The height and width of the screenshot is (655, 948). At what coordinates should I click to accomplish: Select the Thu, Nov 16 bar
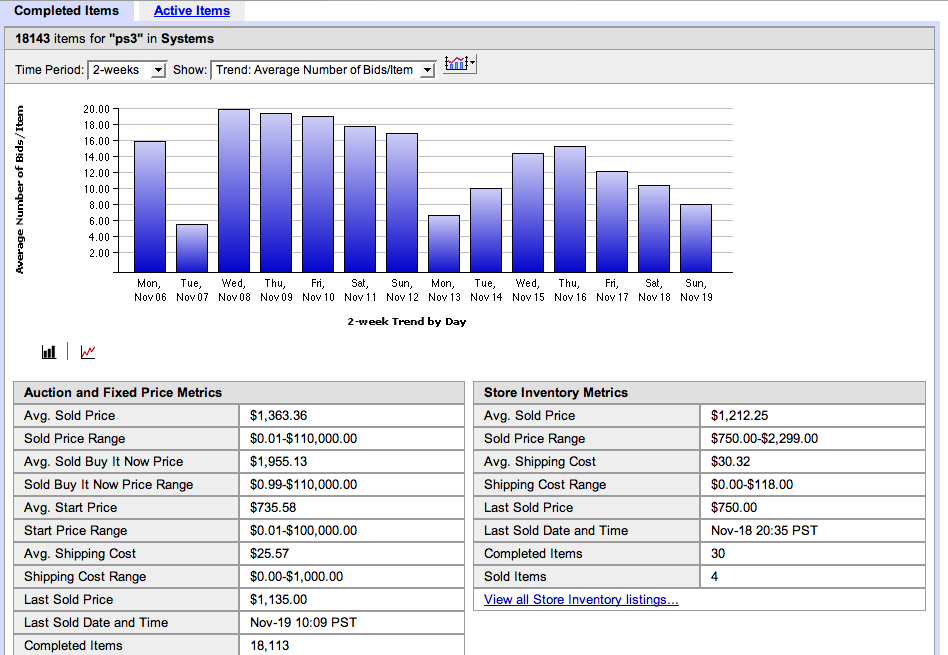click(570, 209)
